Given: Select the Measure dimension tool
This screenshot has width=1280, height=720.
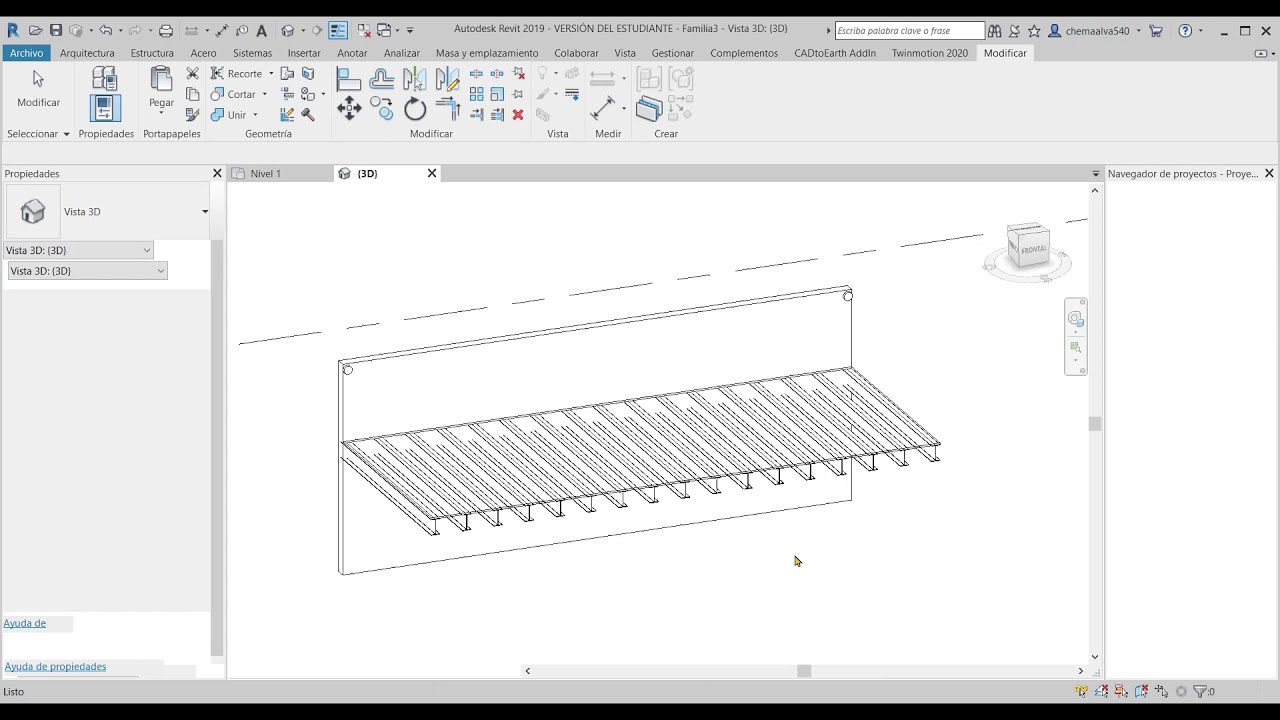Looking at the screenshot, I should point(603,108).
